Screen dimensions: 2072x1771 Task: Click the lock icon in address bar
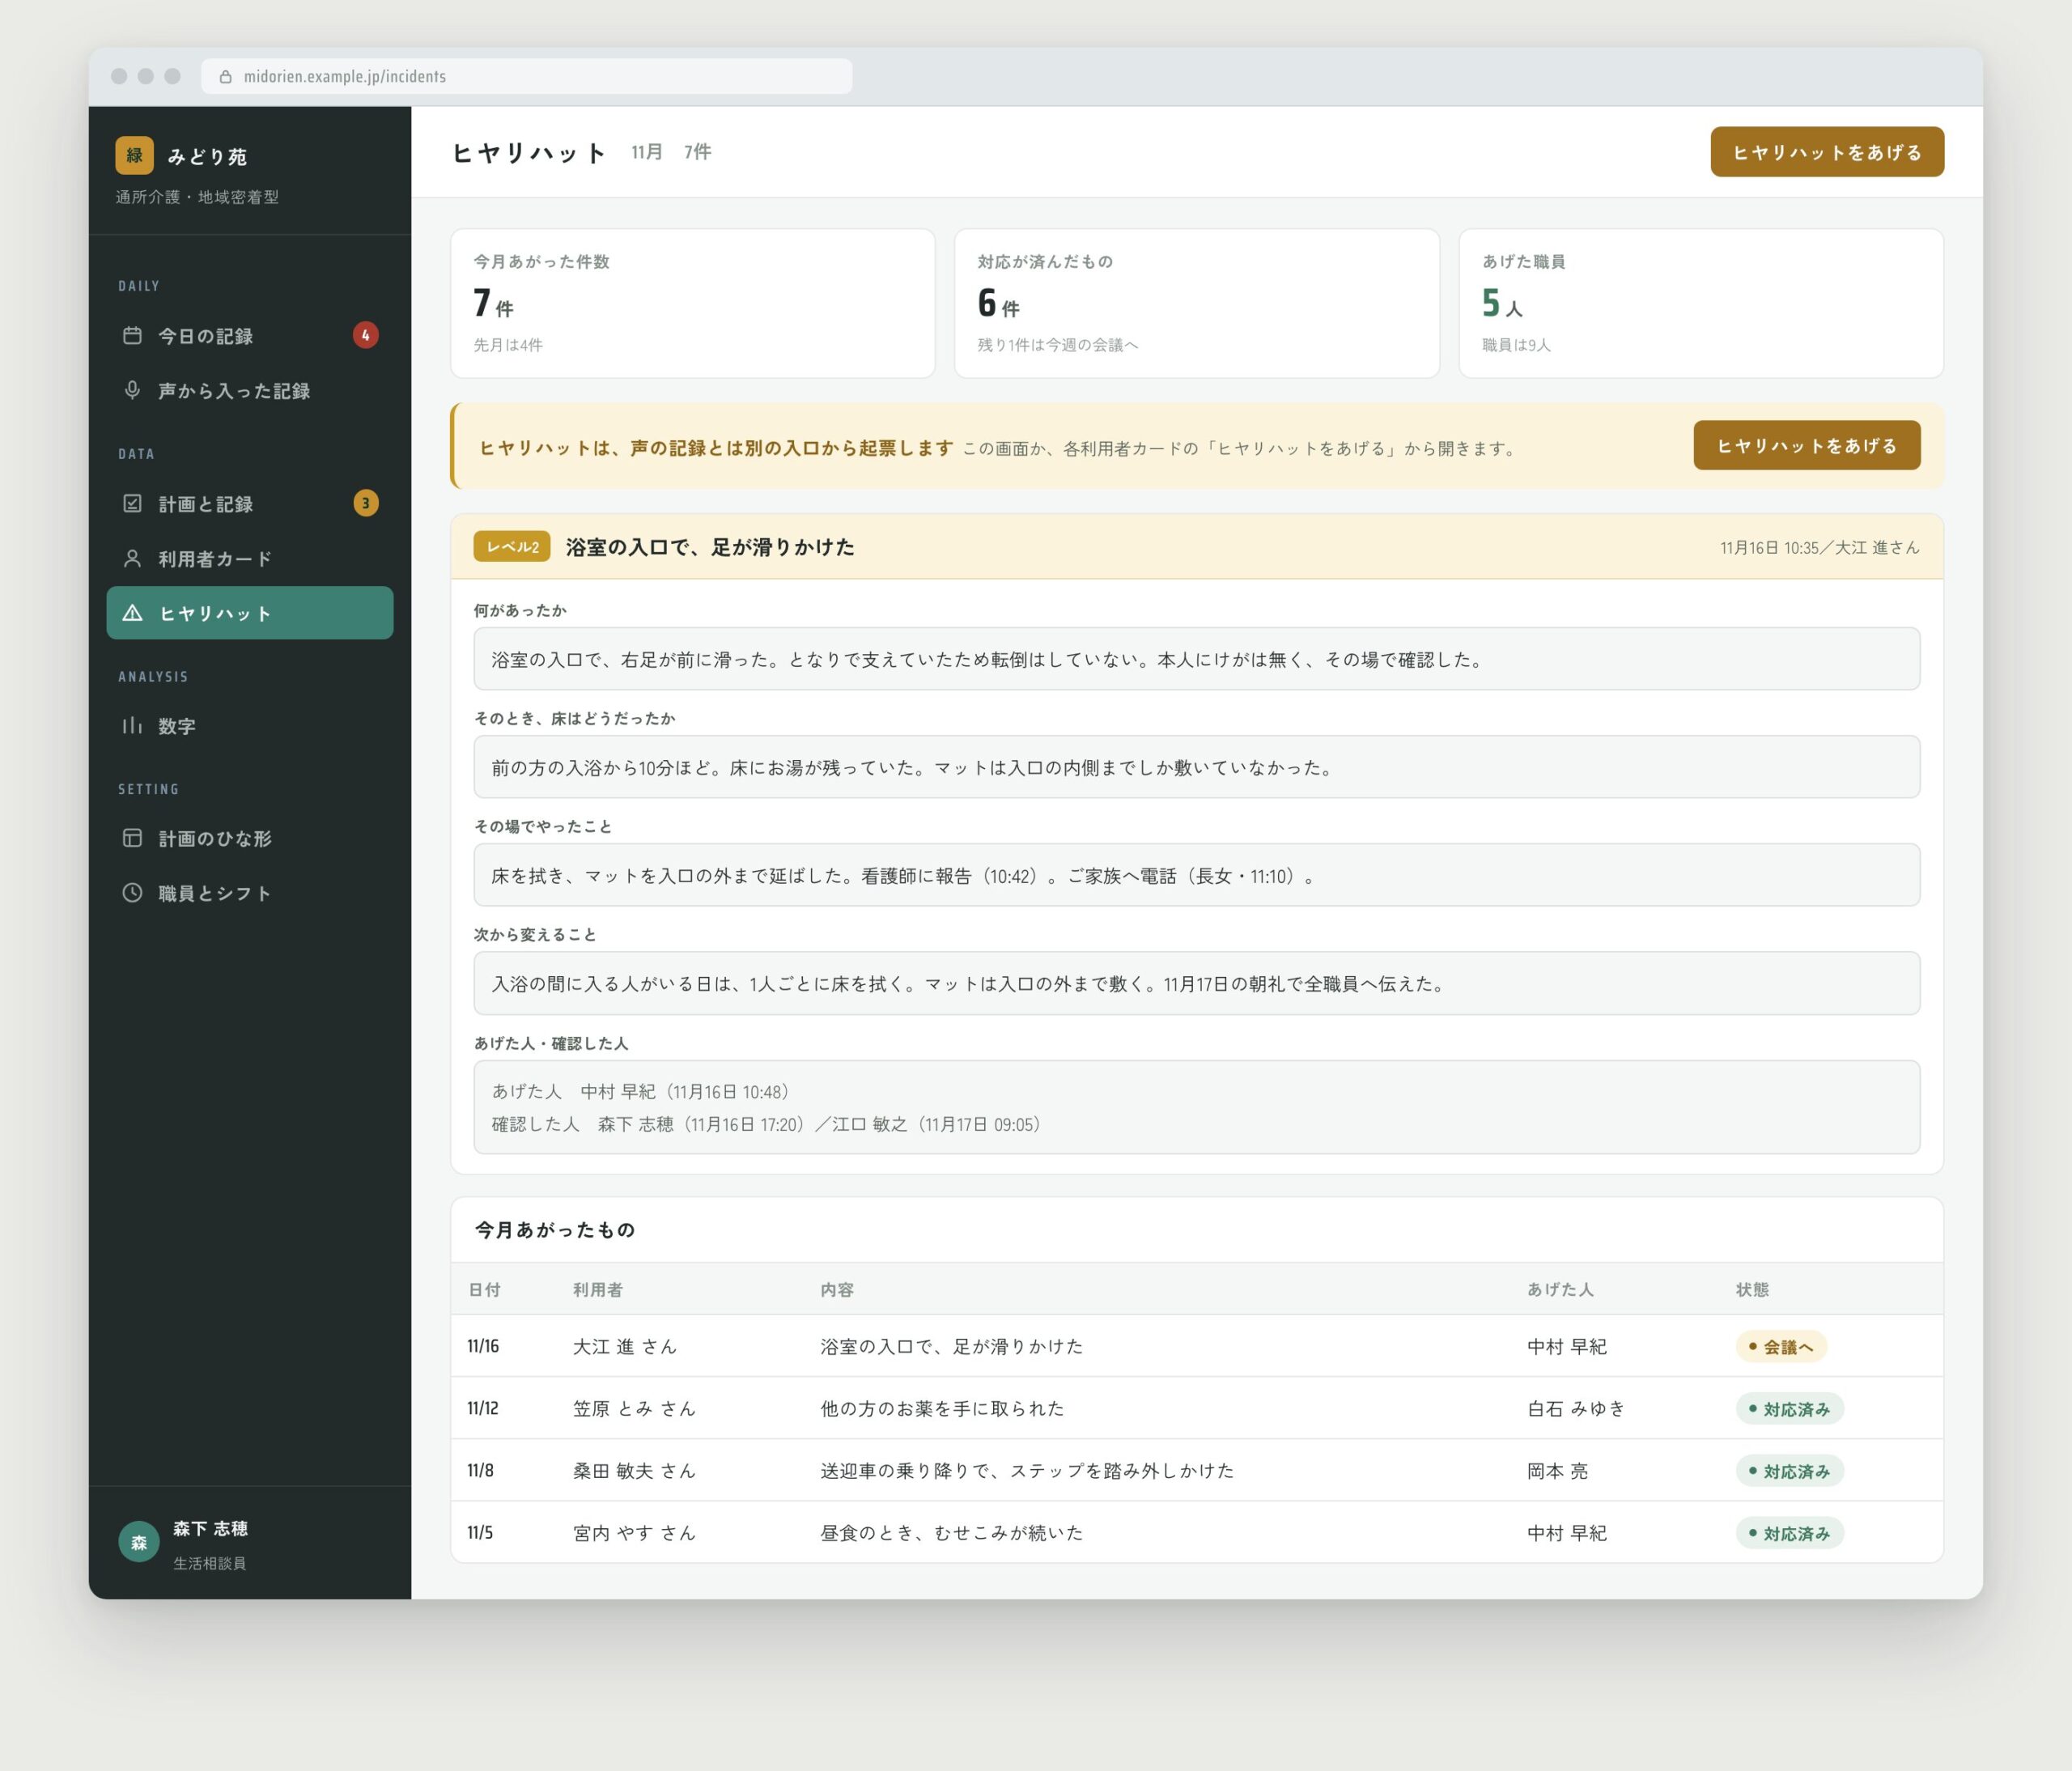225,77
